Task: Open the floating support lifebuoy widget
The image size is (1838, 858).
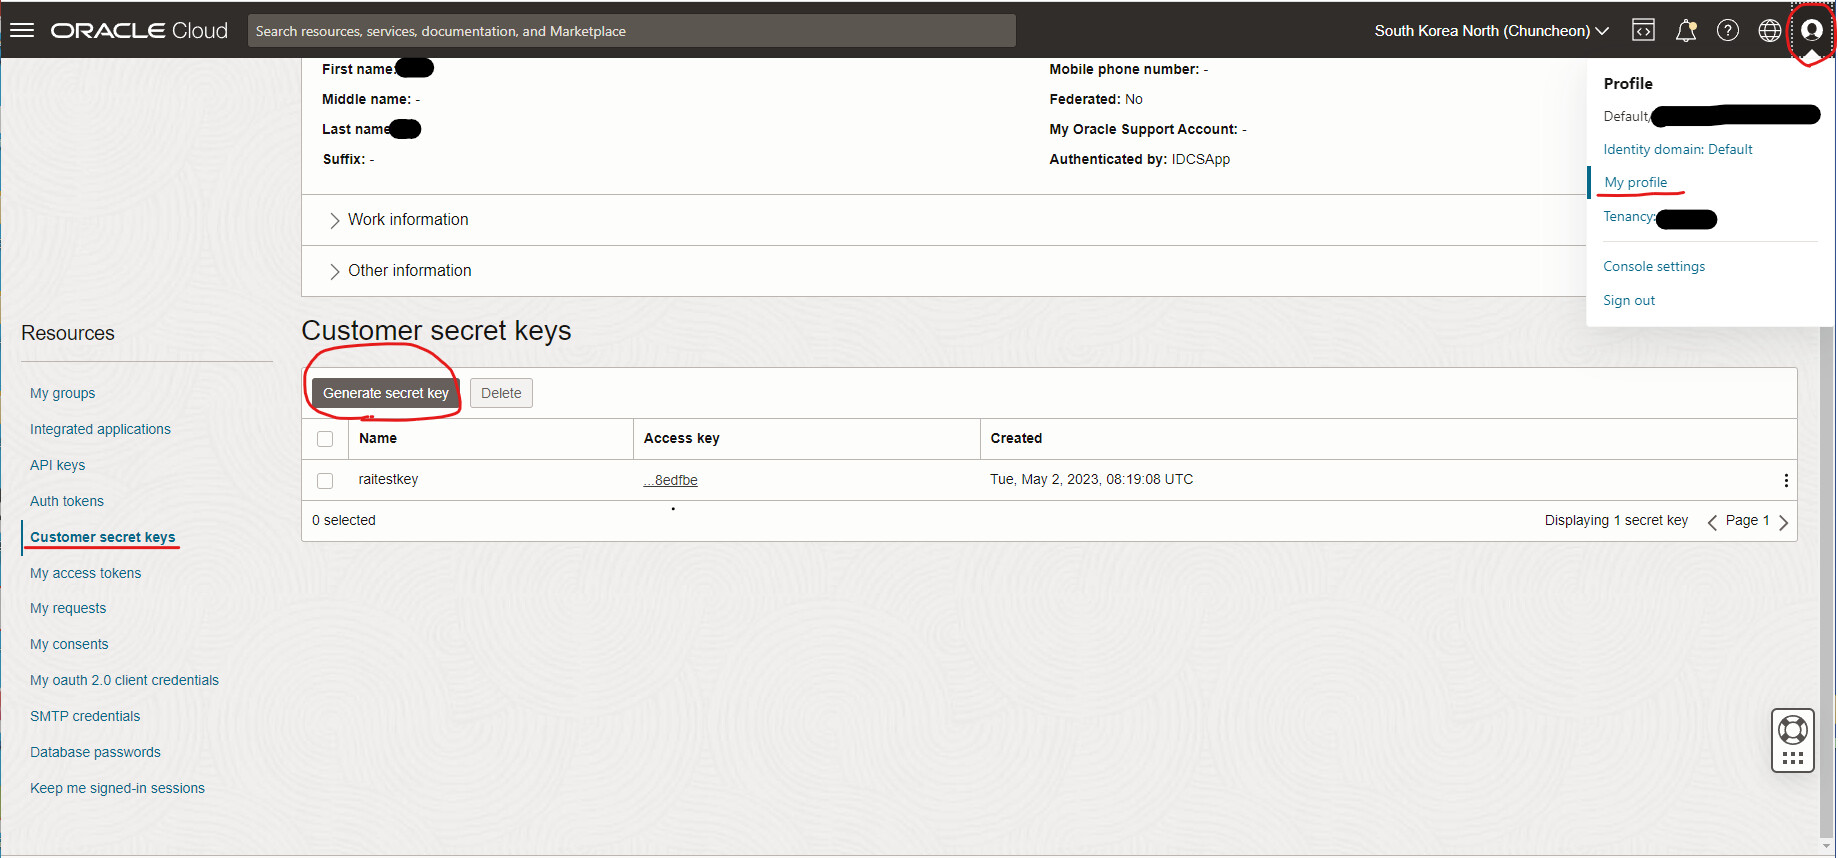Action: (1793, 740)
